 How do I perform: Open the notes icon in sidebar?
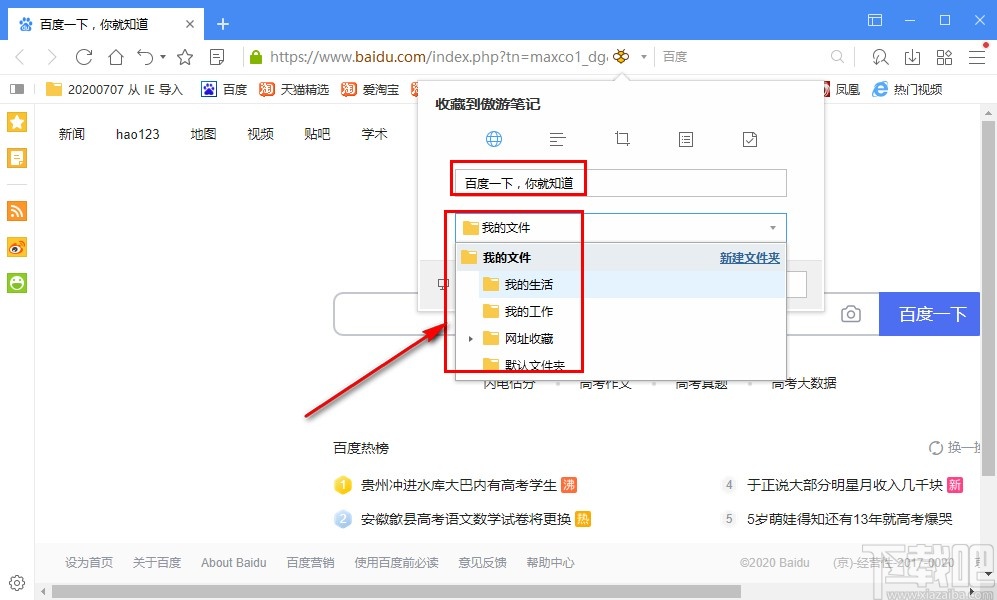(17, 158)
